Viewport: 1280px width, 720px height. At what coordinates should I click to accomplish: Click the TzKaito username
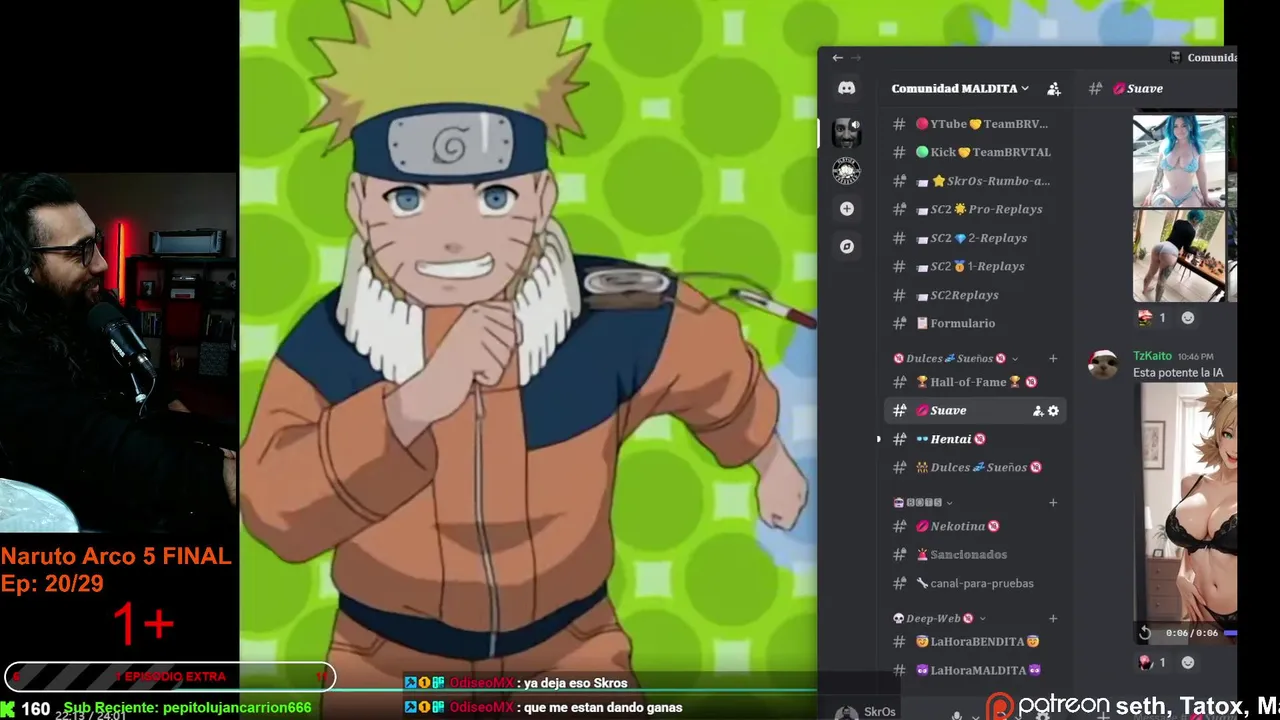click(x=1152, y=356)
